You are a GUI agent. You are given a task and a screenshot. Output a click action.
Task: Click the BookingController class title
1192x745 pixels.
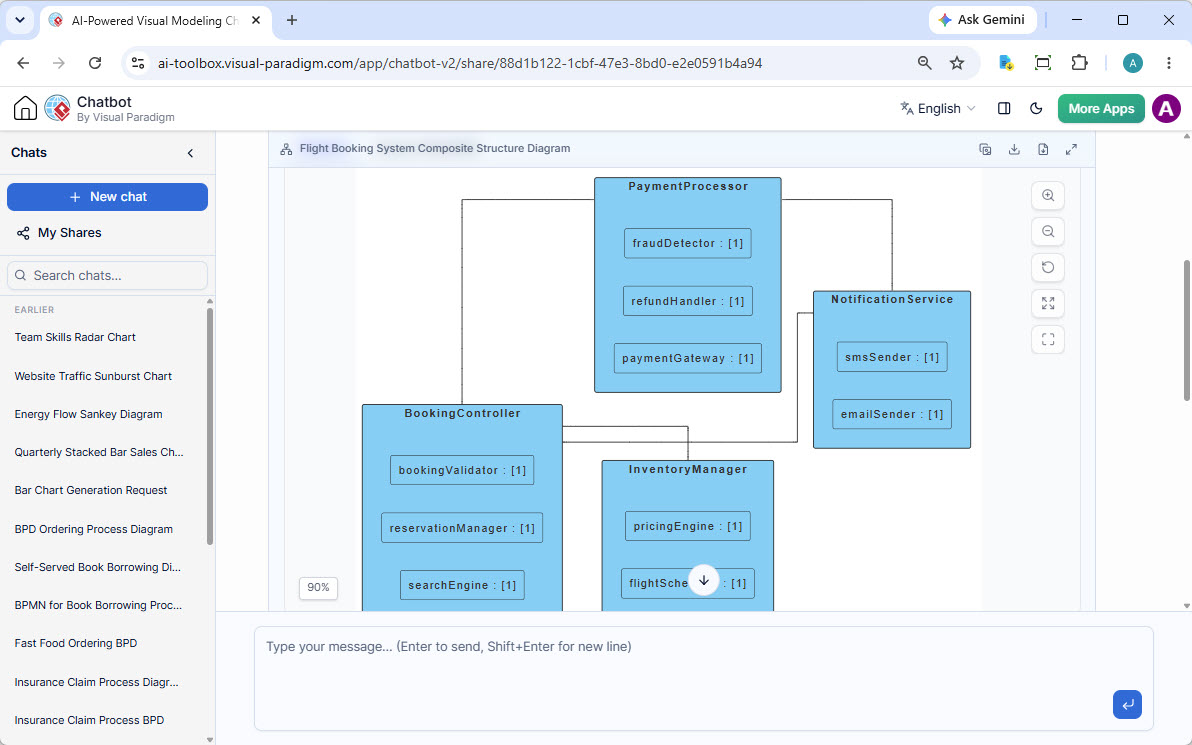(462, 414)
